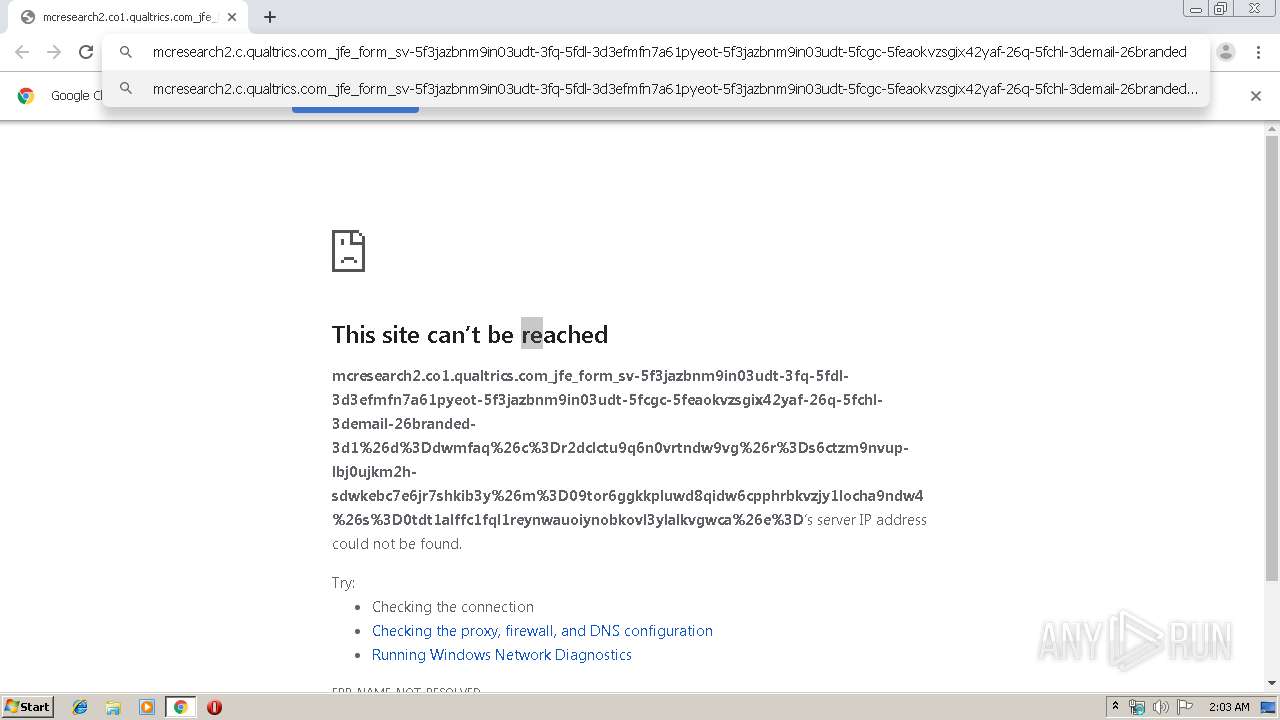
Task: Click the magnifier icon of the suggestion row
Action: (126, 89)
